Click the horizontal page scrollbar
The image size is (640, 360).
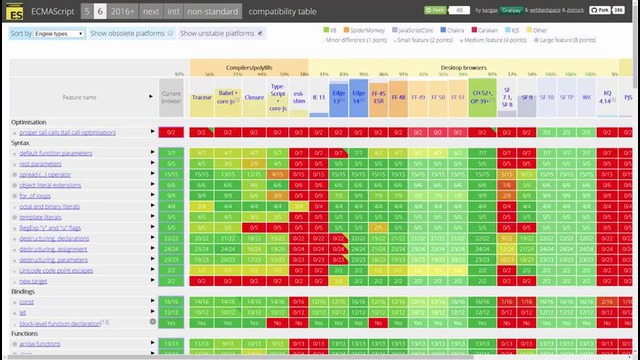tap(241, 357)
